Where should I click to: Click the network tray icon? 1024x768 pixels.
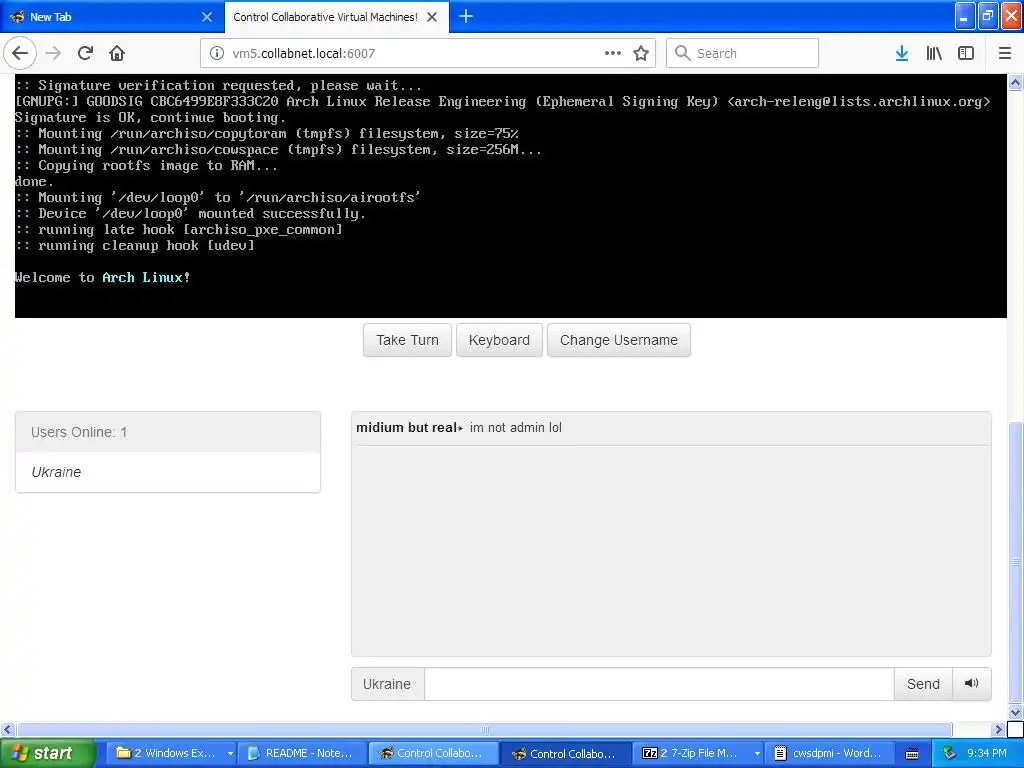949,753
